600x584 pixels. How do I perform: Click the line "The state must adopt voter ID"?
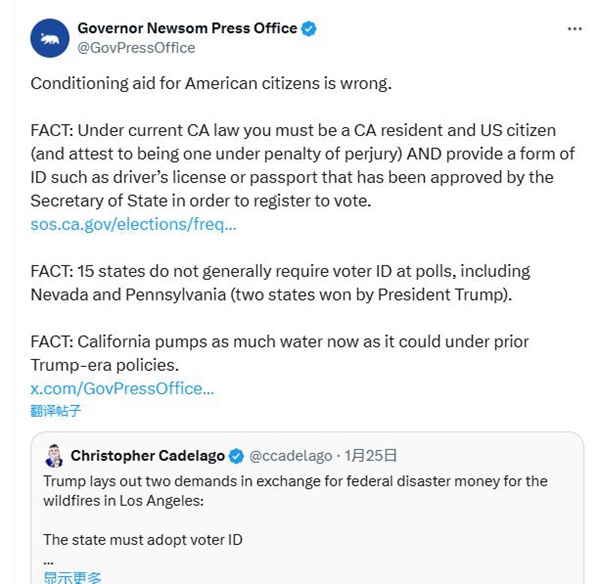[x=143, y=540]
